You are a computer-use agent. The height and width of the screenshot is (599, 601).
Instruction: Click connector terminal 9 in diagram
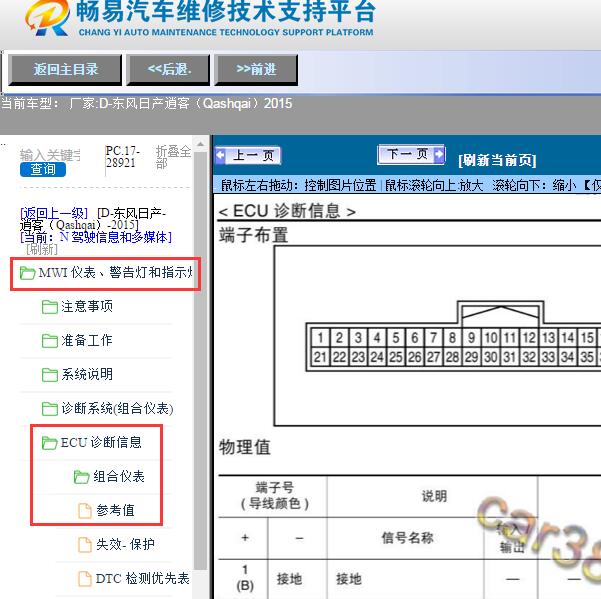[471, 338]
